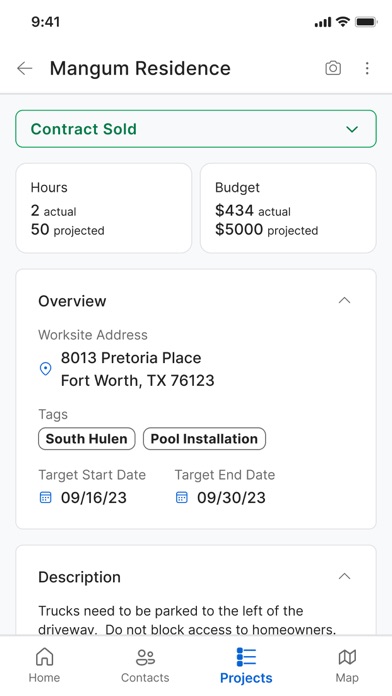Viewport: 392px width, 696px height.
Task: Tap the 09/16/23 start date value
Action: [x=94, y=498]
